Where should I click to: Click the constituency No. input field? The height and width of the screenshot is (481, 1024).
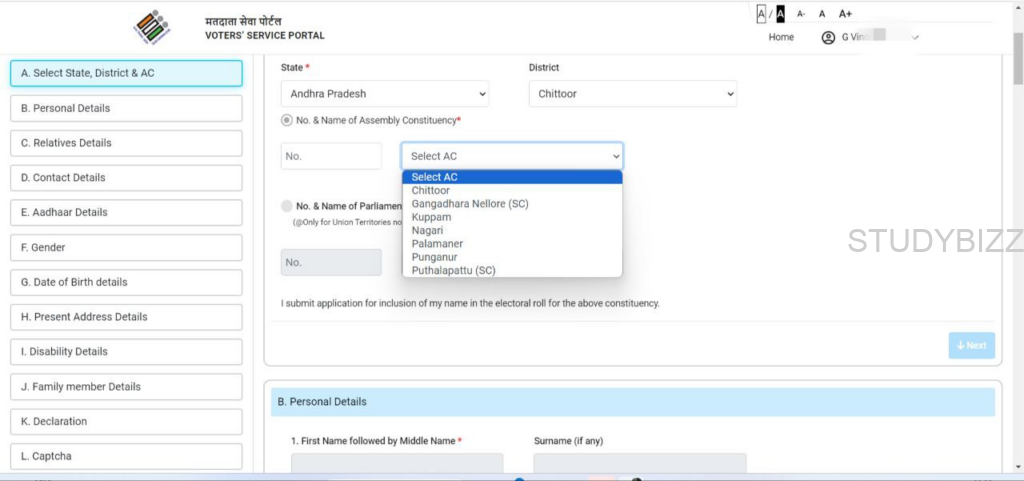331,156
